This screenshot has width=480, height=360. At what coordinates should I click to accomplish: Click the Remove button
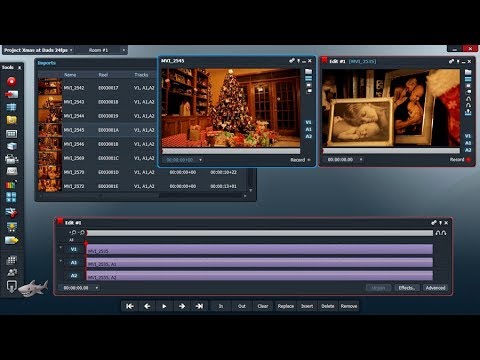(x=349, y=306)
